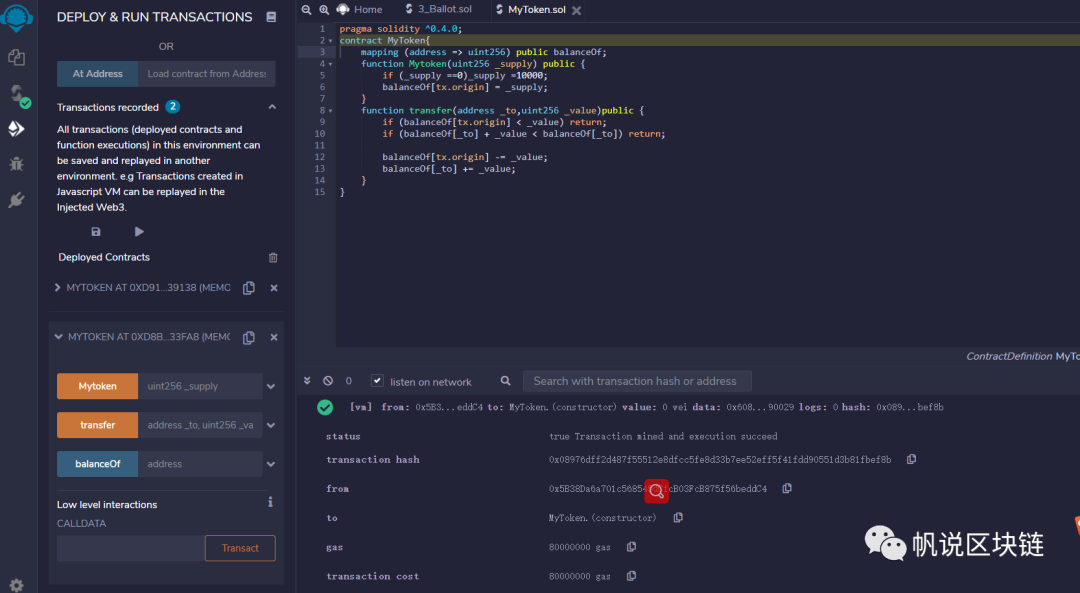
Task: Click the Transactions recorded count badge
Action: click(x=173, y=107)
